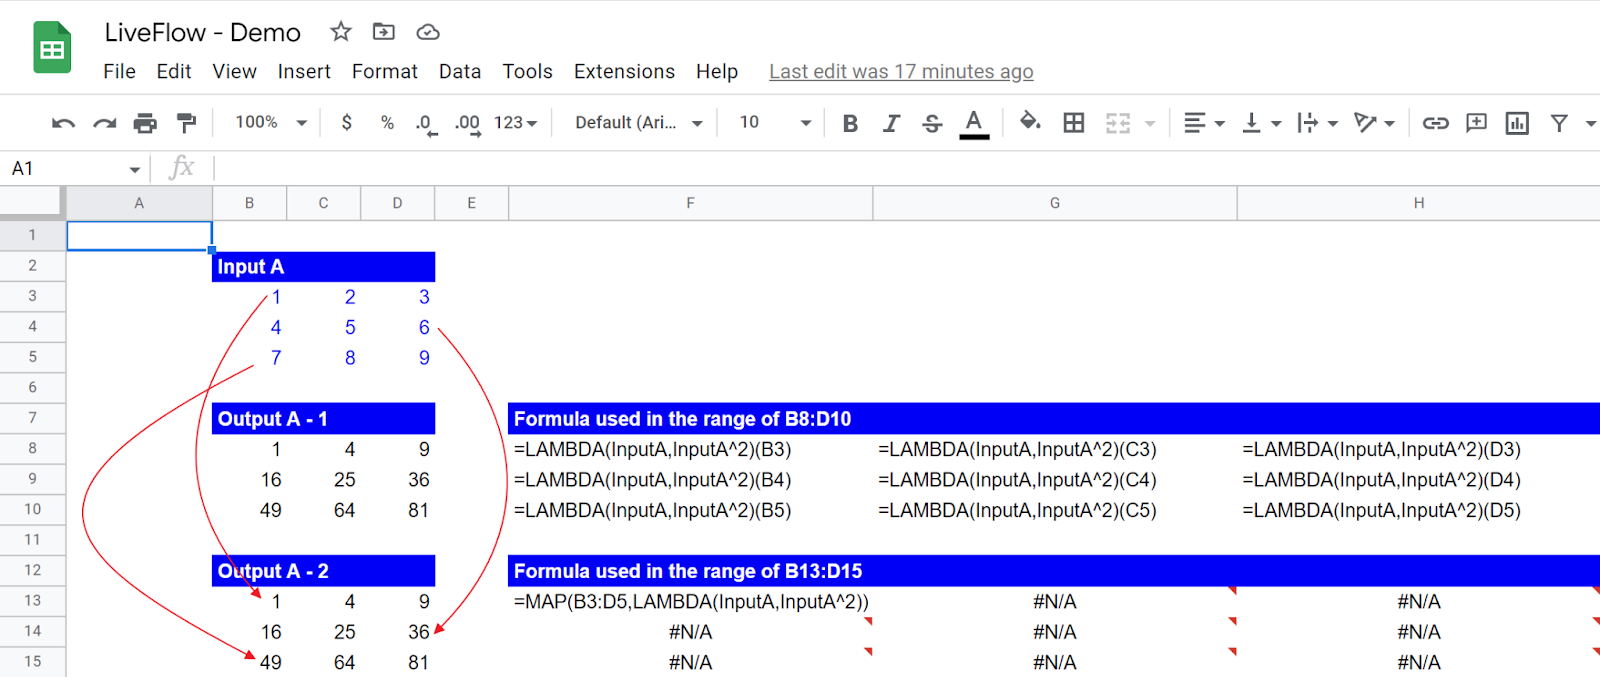The width and height of the screenshot is (1600, 677).
Task: Increase decimal places
Action: [x=467, y=124]
